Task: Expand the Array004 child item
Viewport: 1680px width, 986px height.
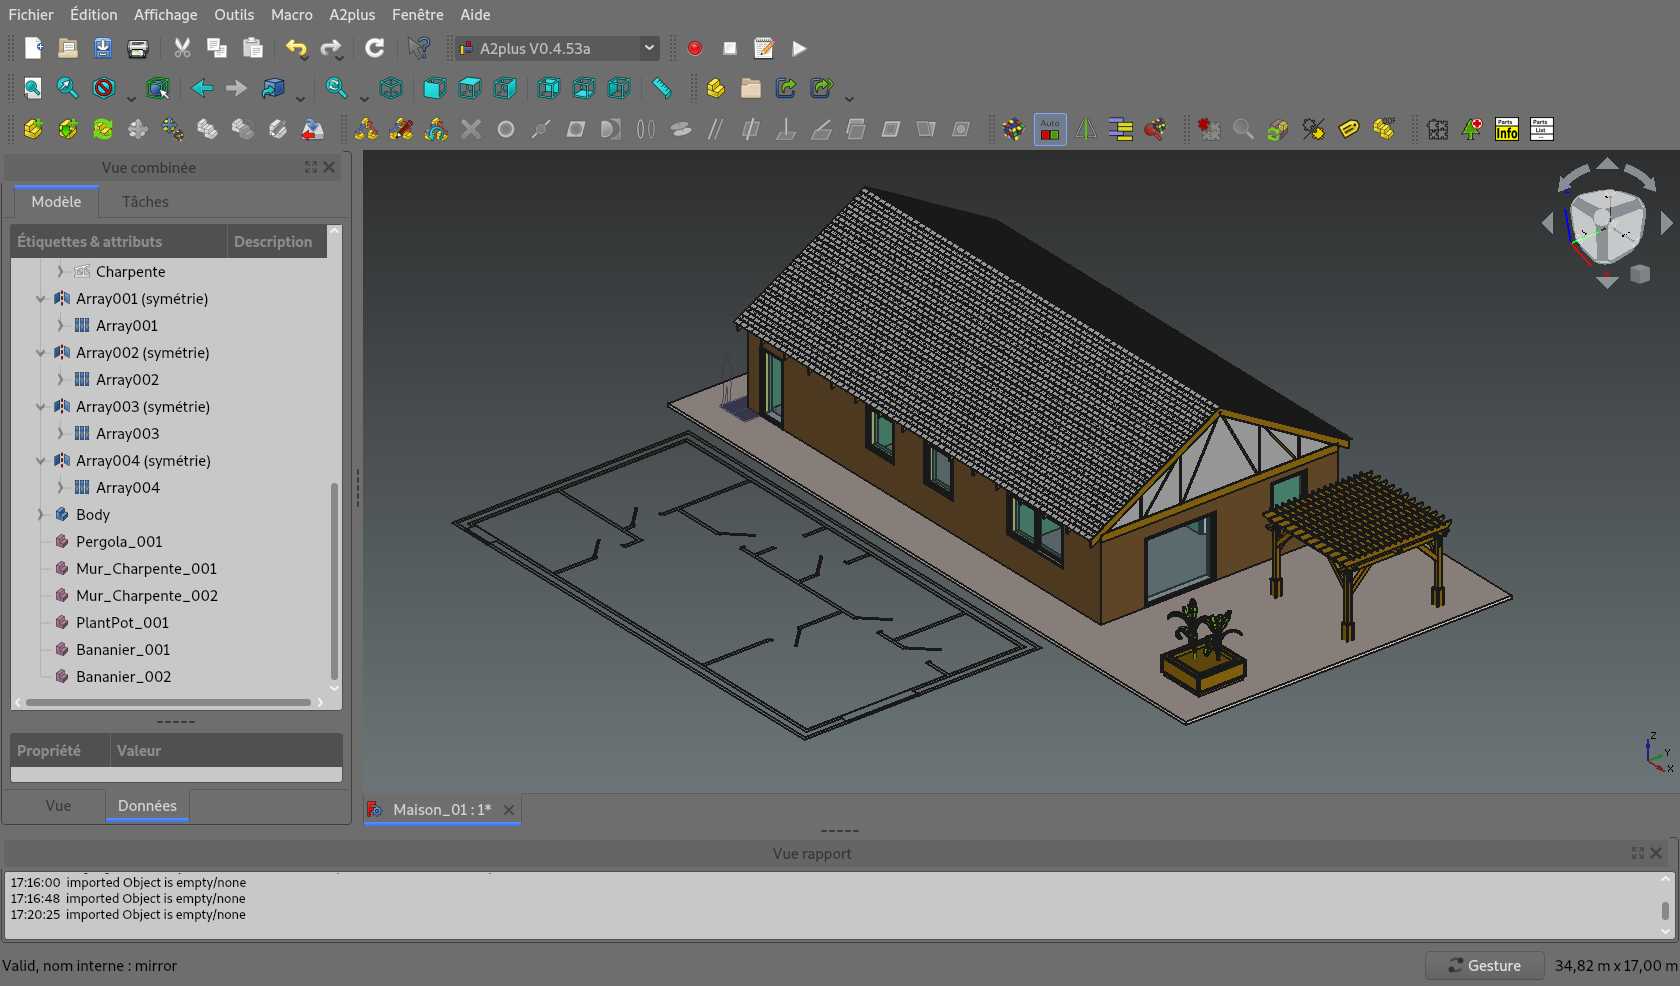Action: [x=60, y=487]
